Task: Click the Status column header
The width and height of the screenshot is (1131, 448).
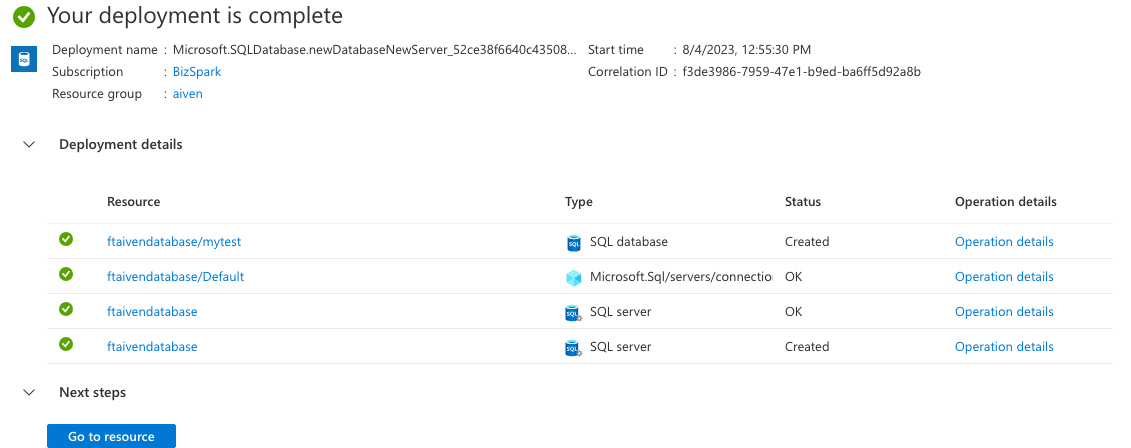Action: (x=803, y=201)
